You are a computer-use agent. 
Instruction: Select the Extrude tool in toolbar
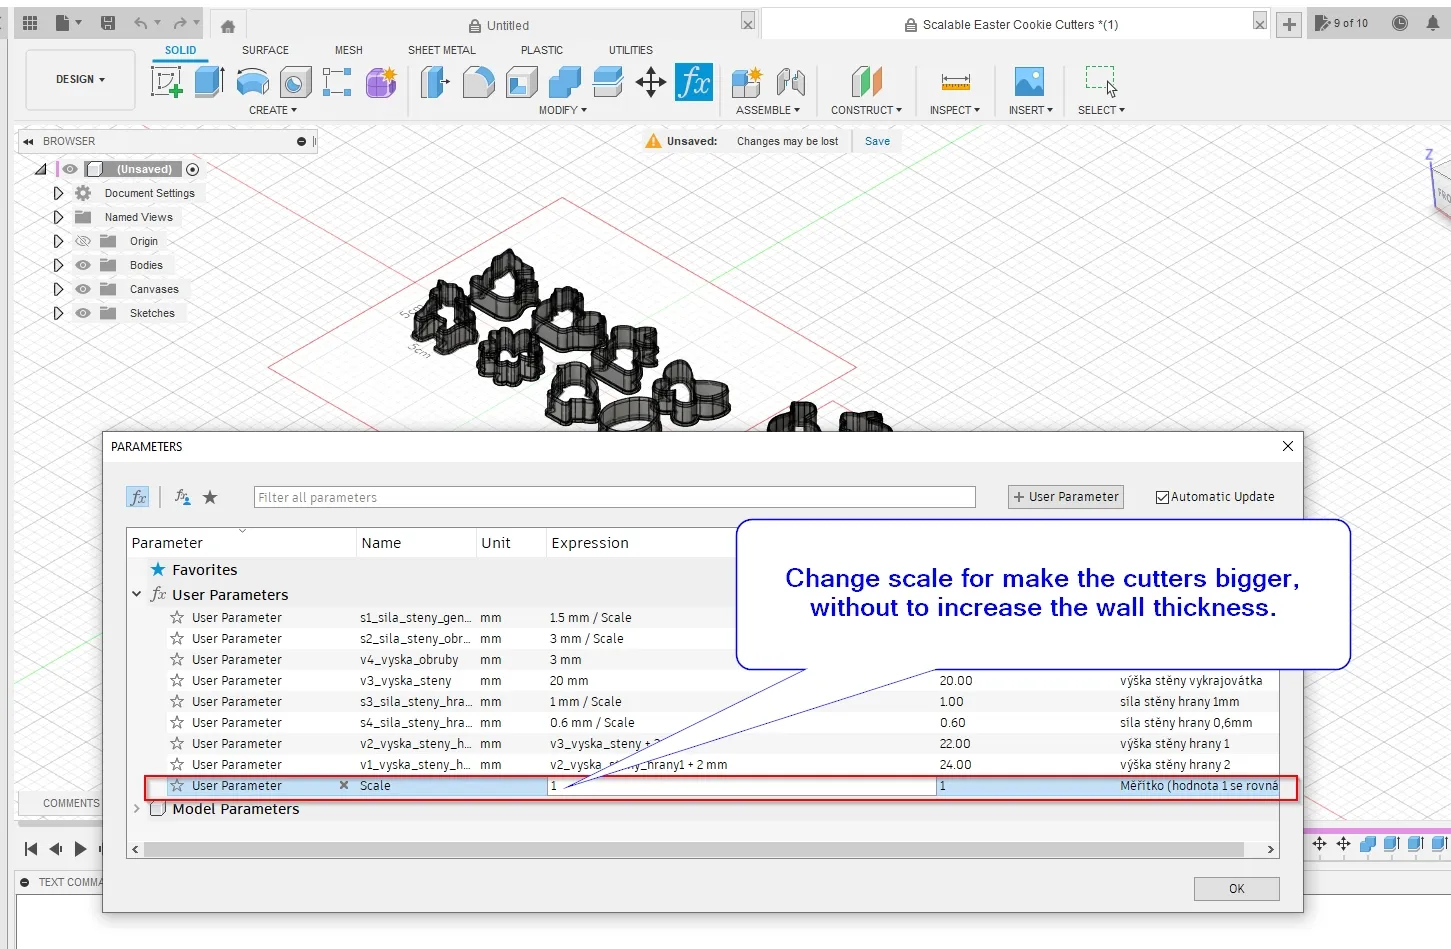coord(209,82)
